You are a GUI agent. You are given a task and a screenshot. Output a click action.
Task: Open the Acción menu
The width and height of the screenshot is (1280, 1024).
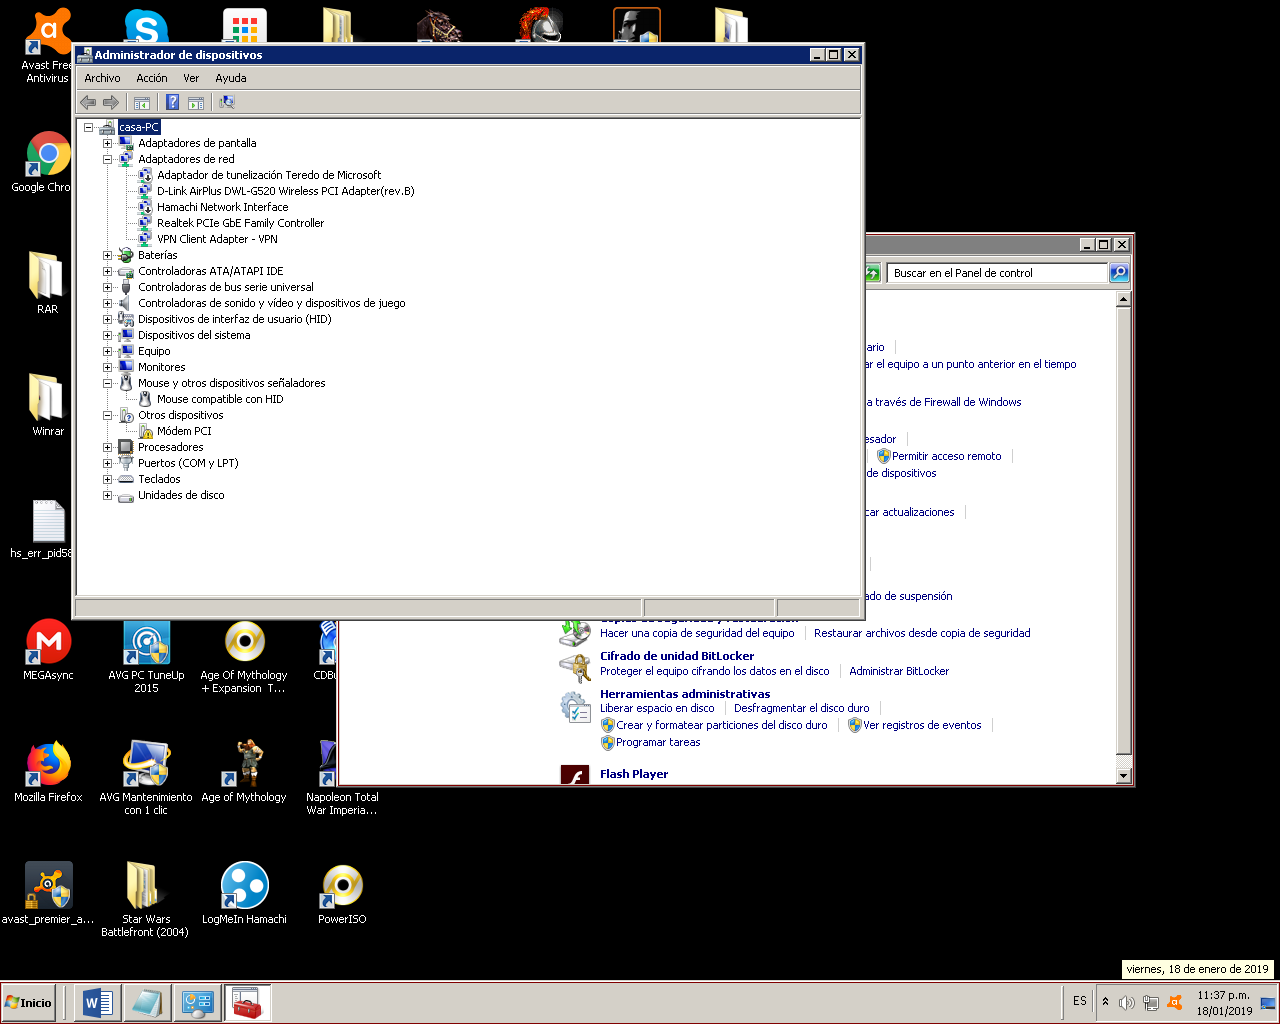pyautogui.click(x=152, y=78)
